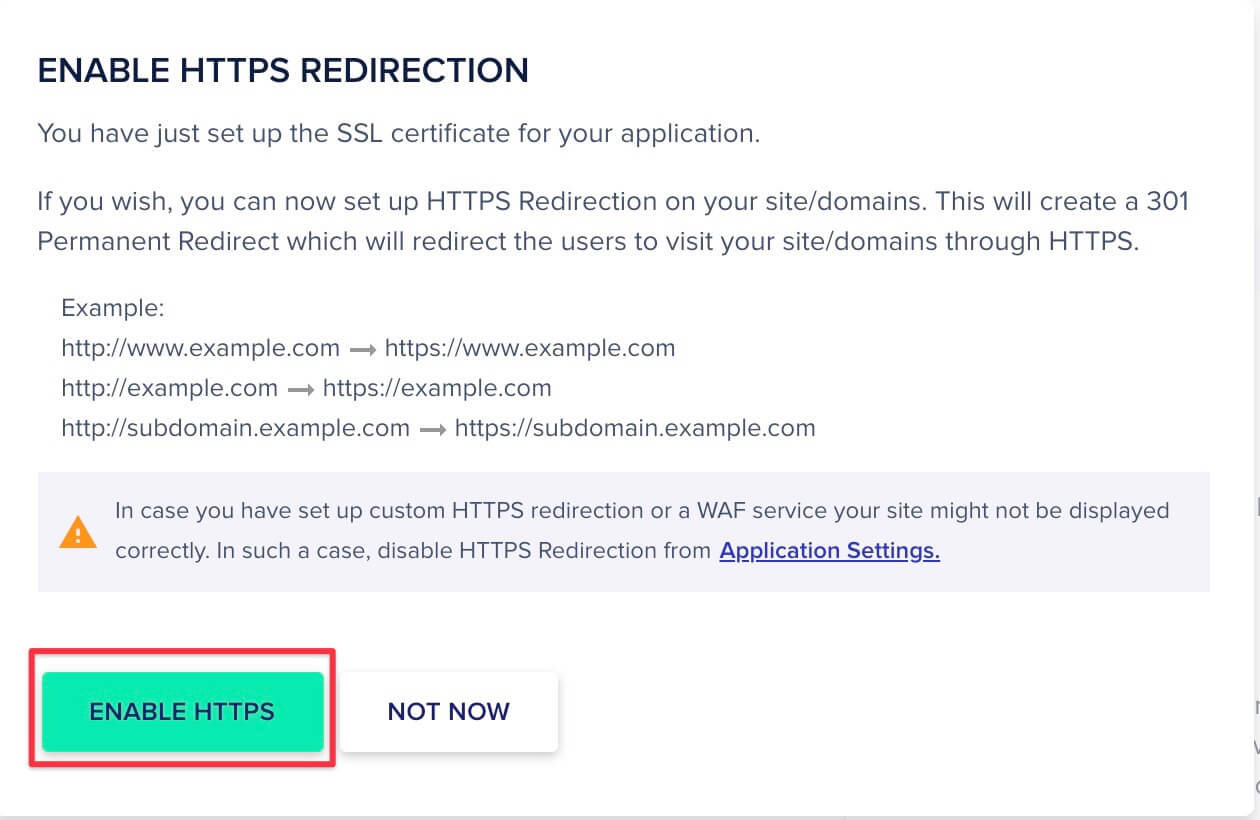The image size is (1260, 820).
Task: Click the SSL certificate setup sentence
Action: (399, 134)
